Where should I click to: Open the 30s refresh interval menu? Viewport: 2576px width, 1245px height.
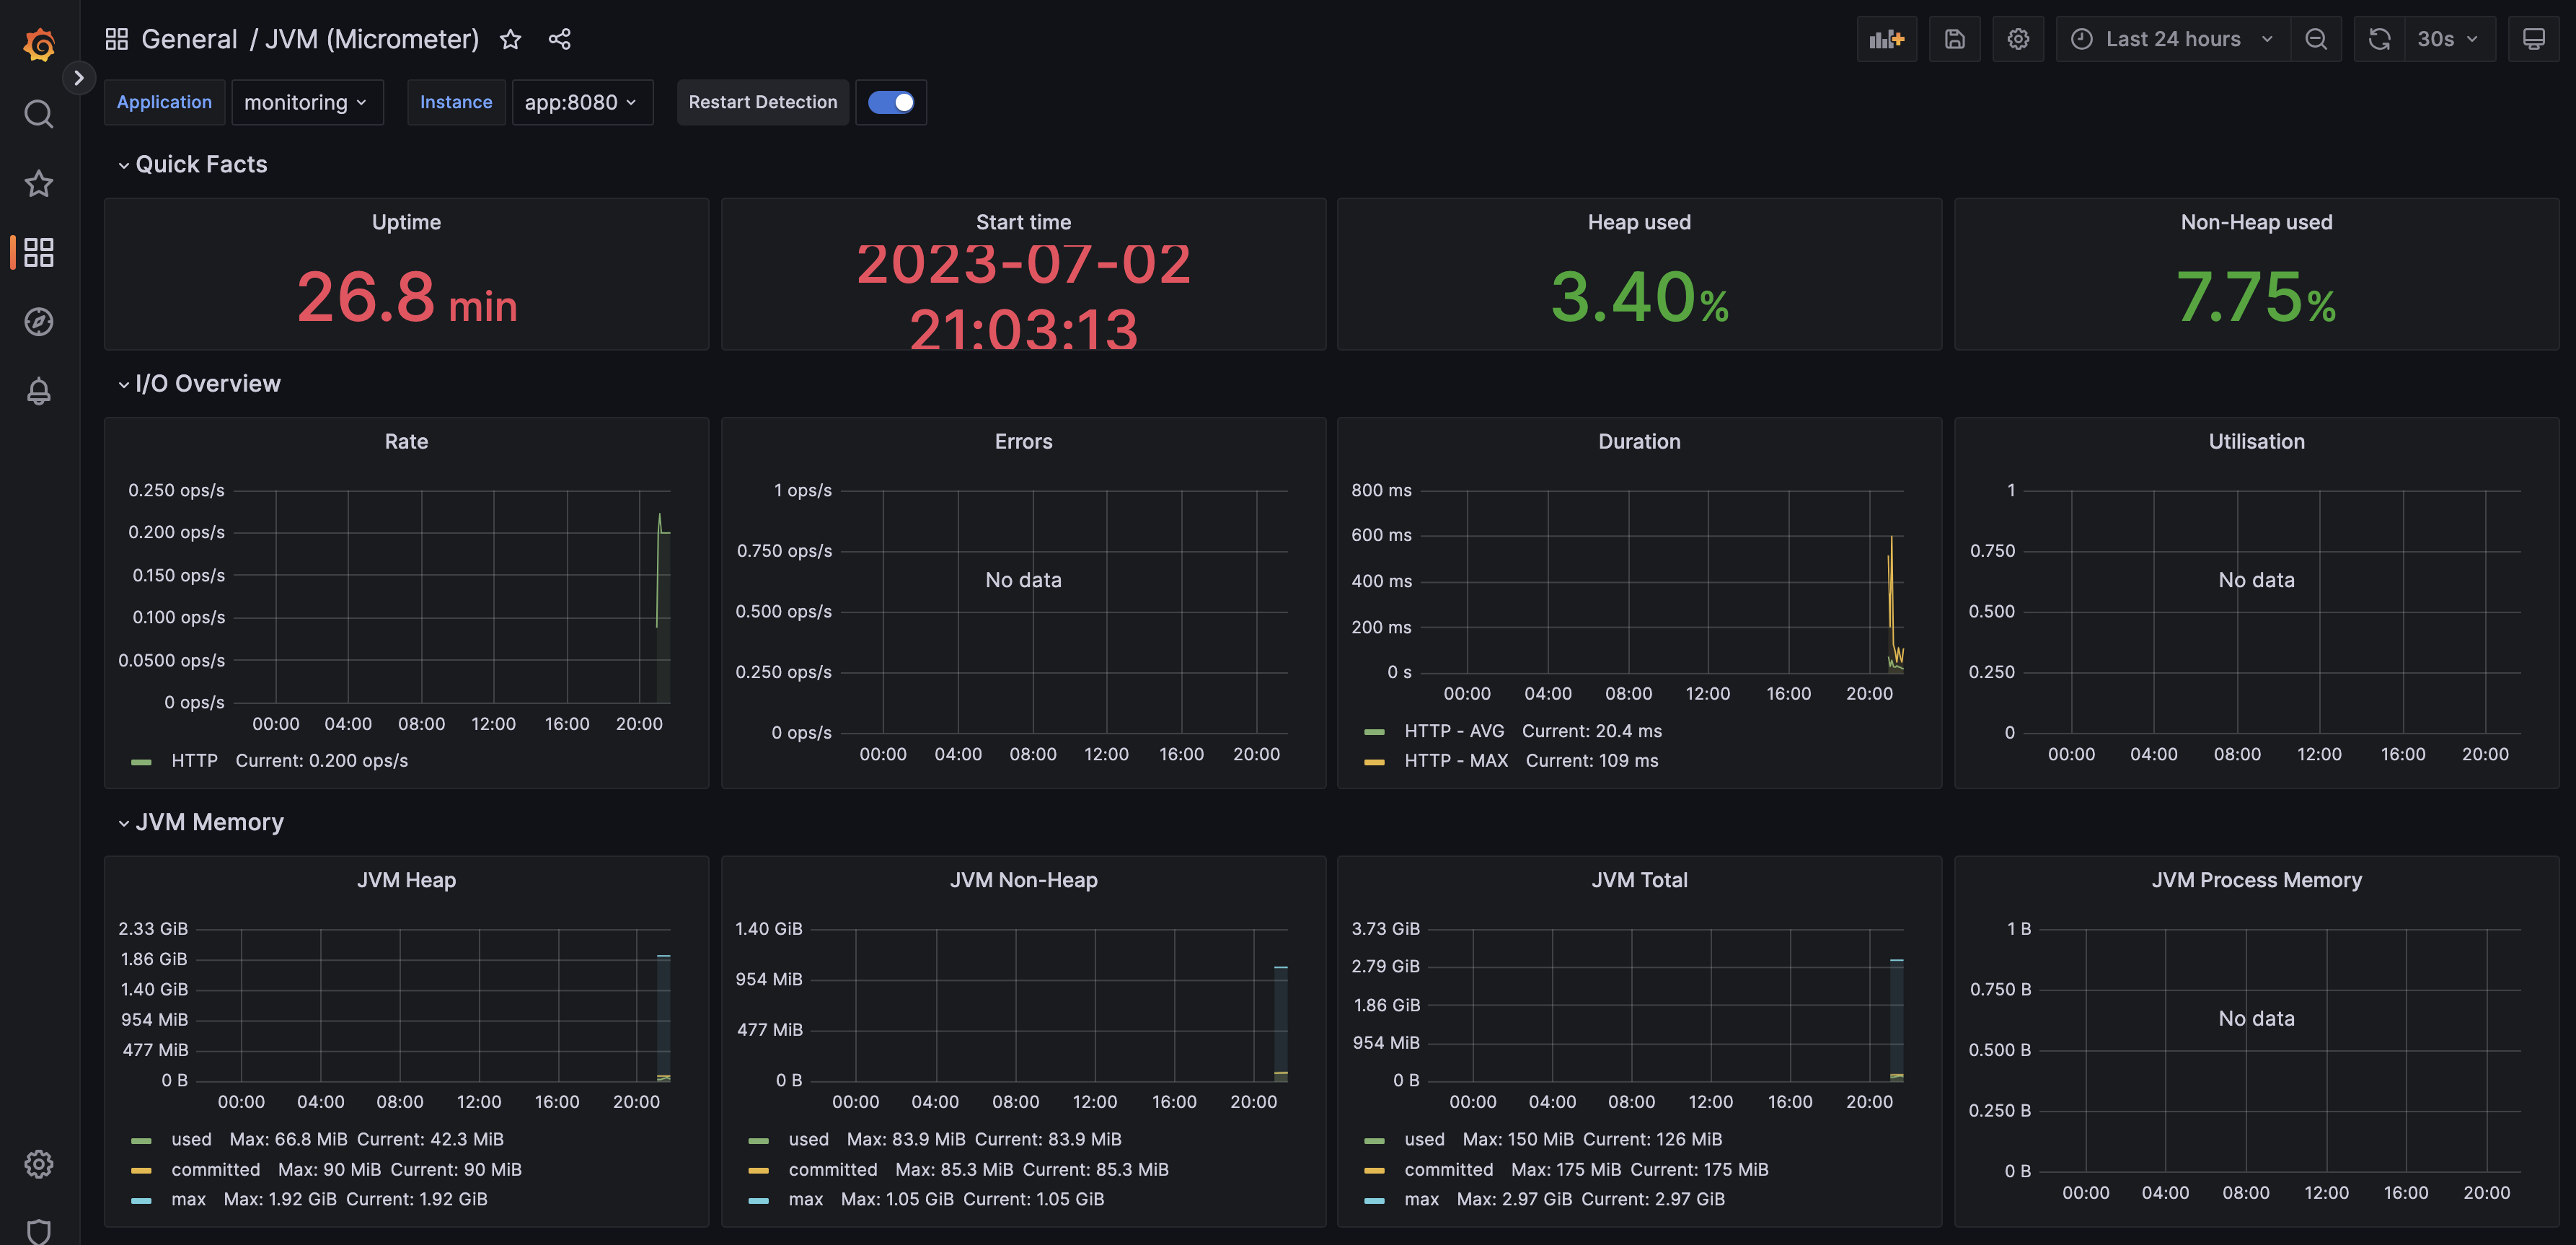pos(2447,39)
